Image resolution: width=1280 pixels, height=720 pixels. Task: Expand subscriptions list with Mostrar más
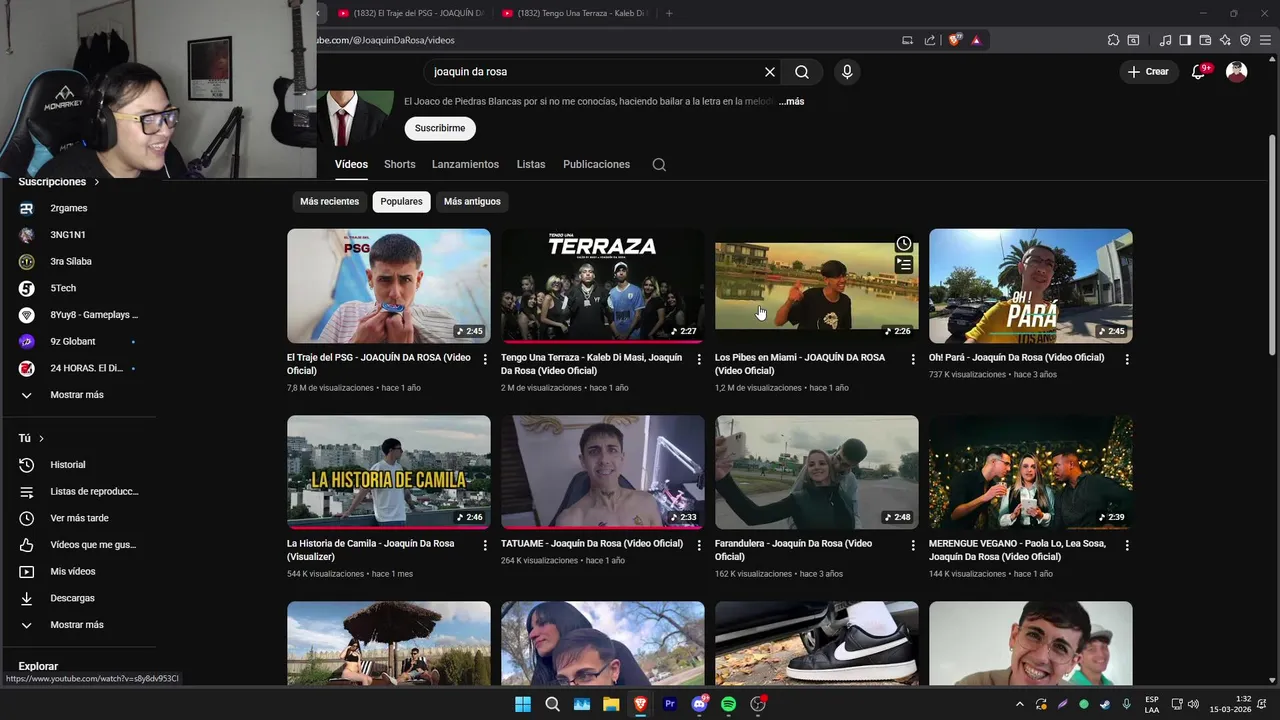[x=78, y=395]
